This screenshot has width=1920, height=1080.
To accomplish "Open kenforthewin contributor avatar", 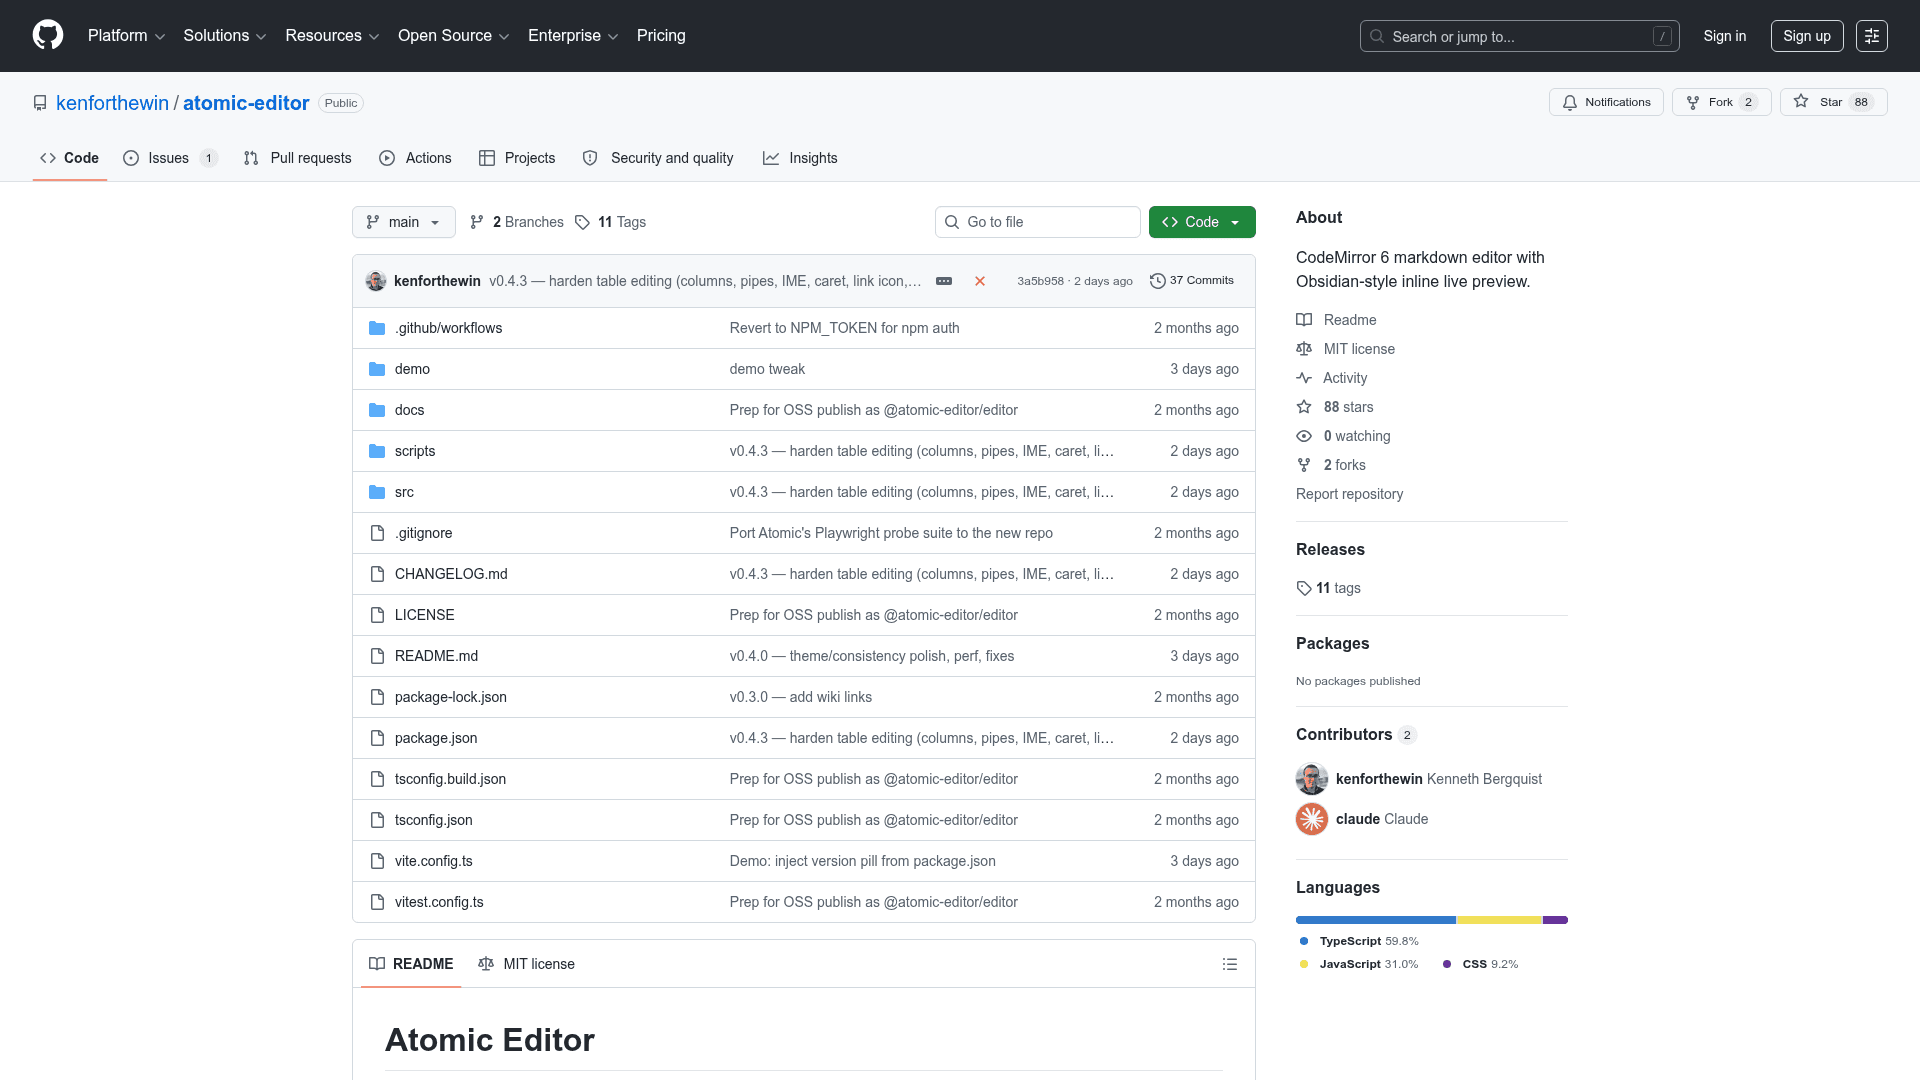I will (1312, 779).
